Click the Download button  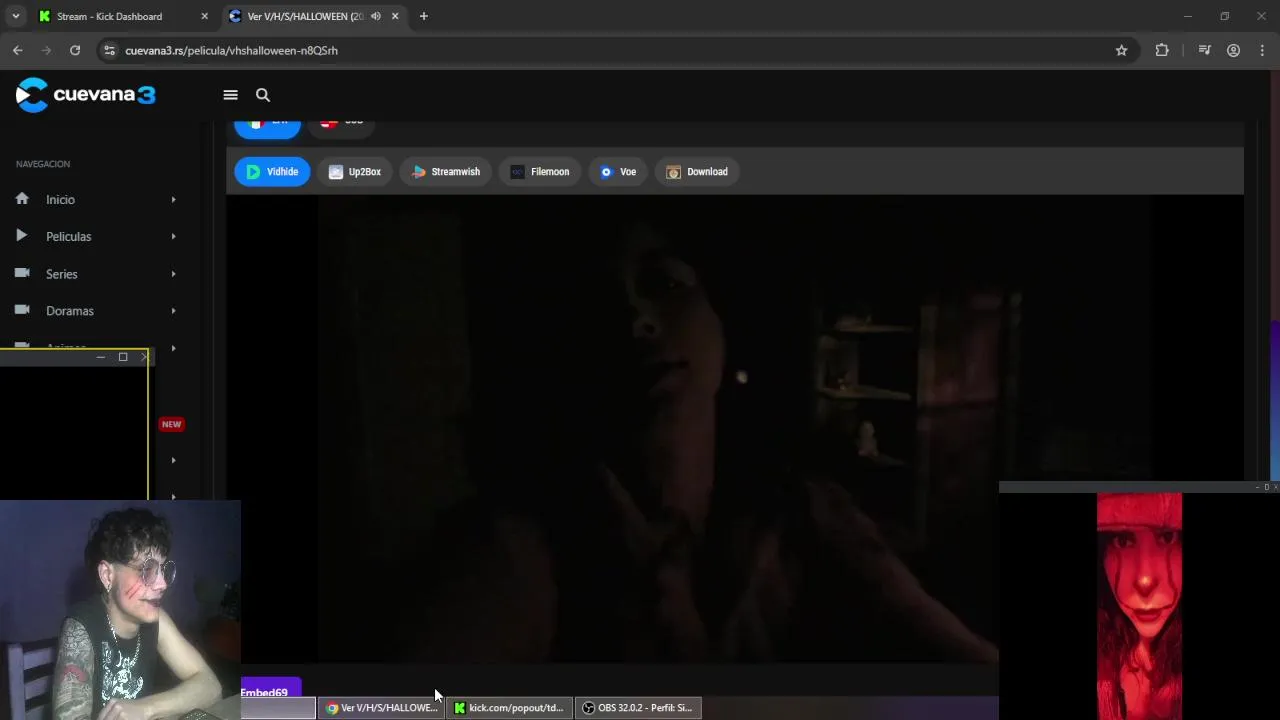[x=697, y=172]
